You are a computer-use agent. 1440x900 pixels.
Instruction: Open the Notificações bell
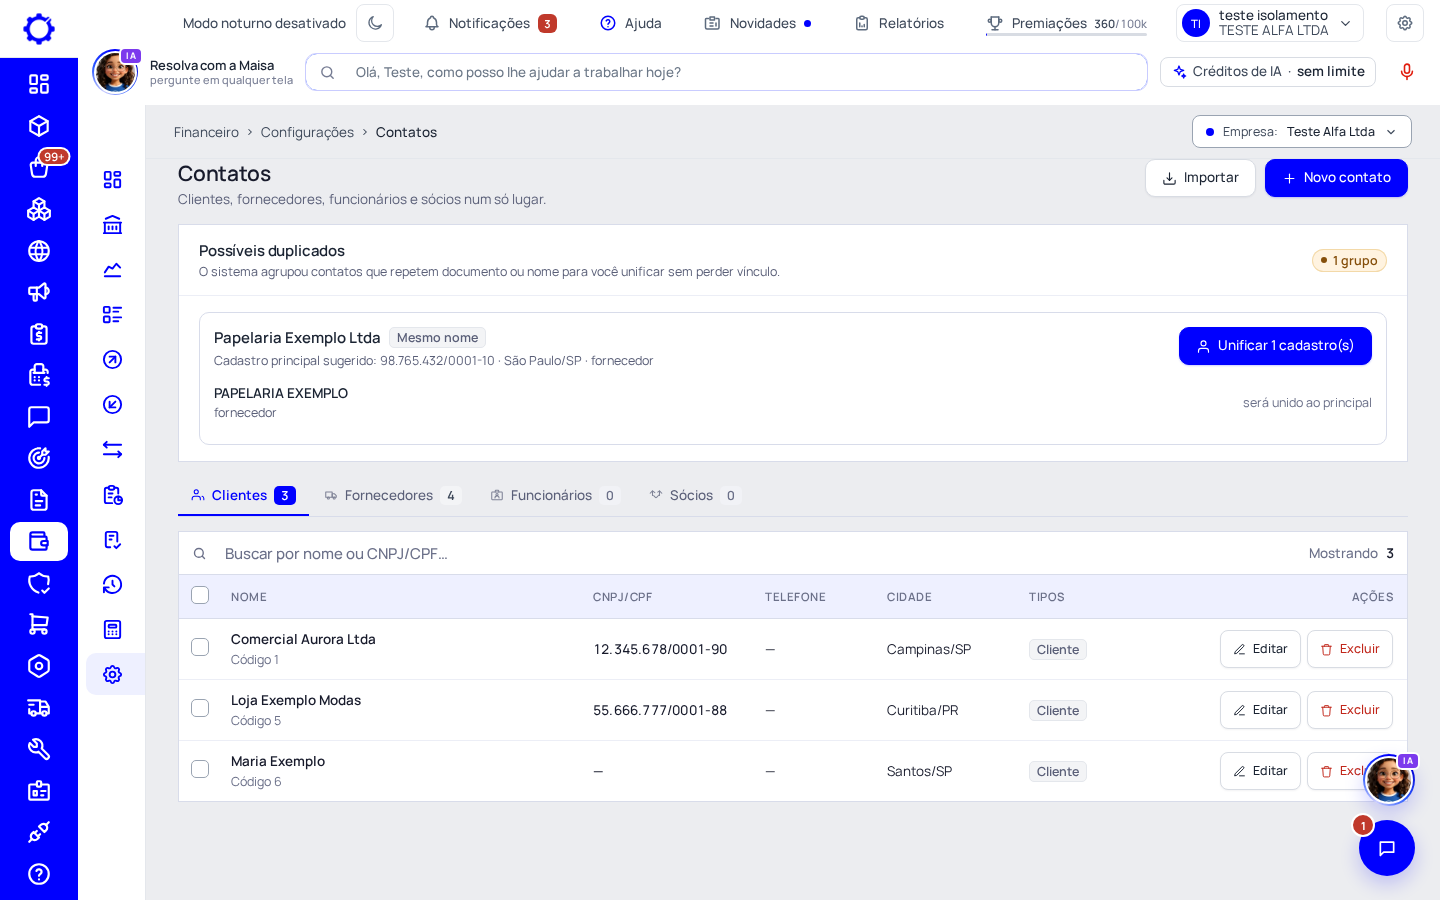point(490,23)
